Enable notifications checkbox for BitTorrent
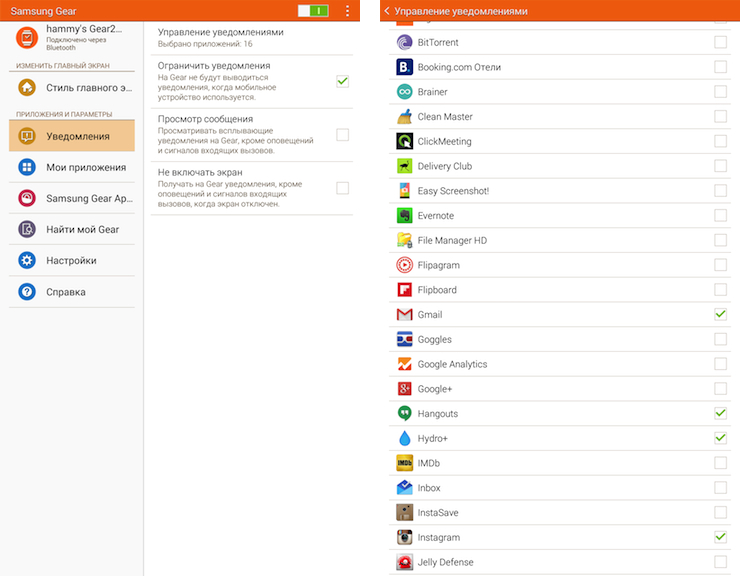The height and width of the screenshot is (576, 740). [720, 42]
